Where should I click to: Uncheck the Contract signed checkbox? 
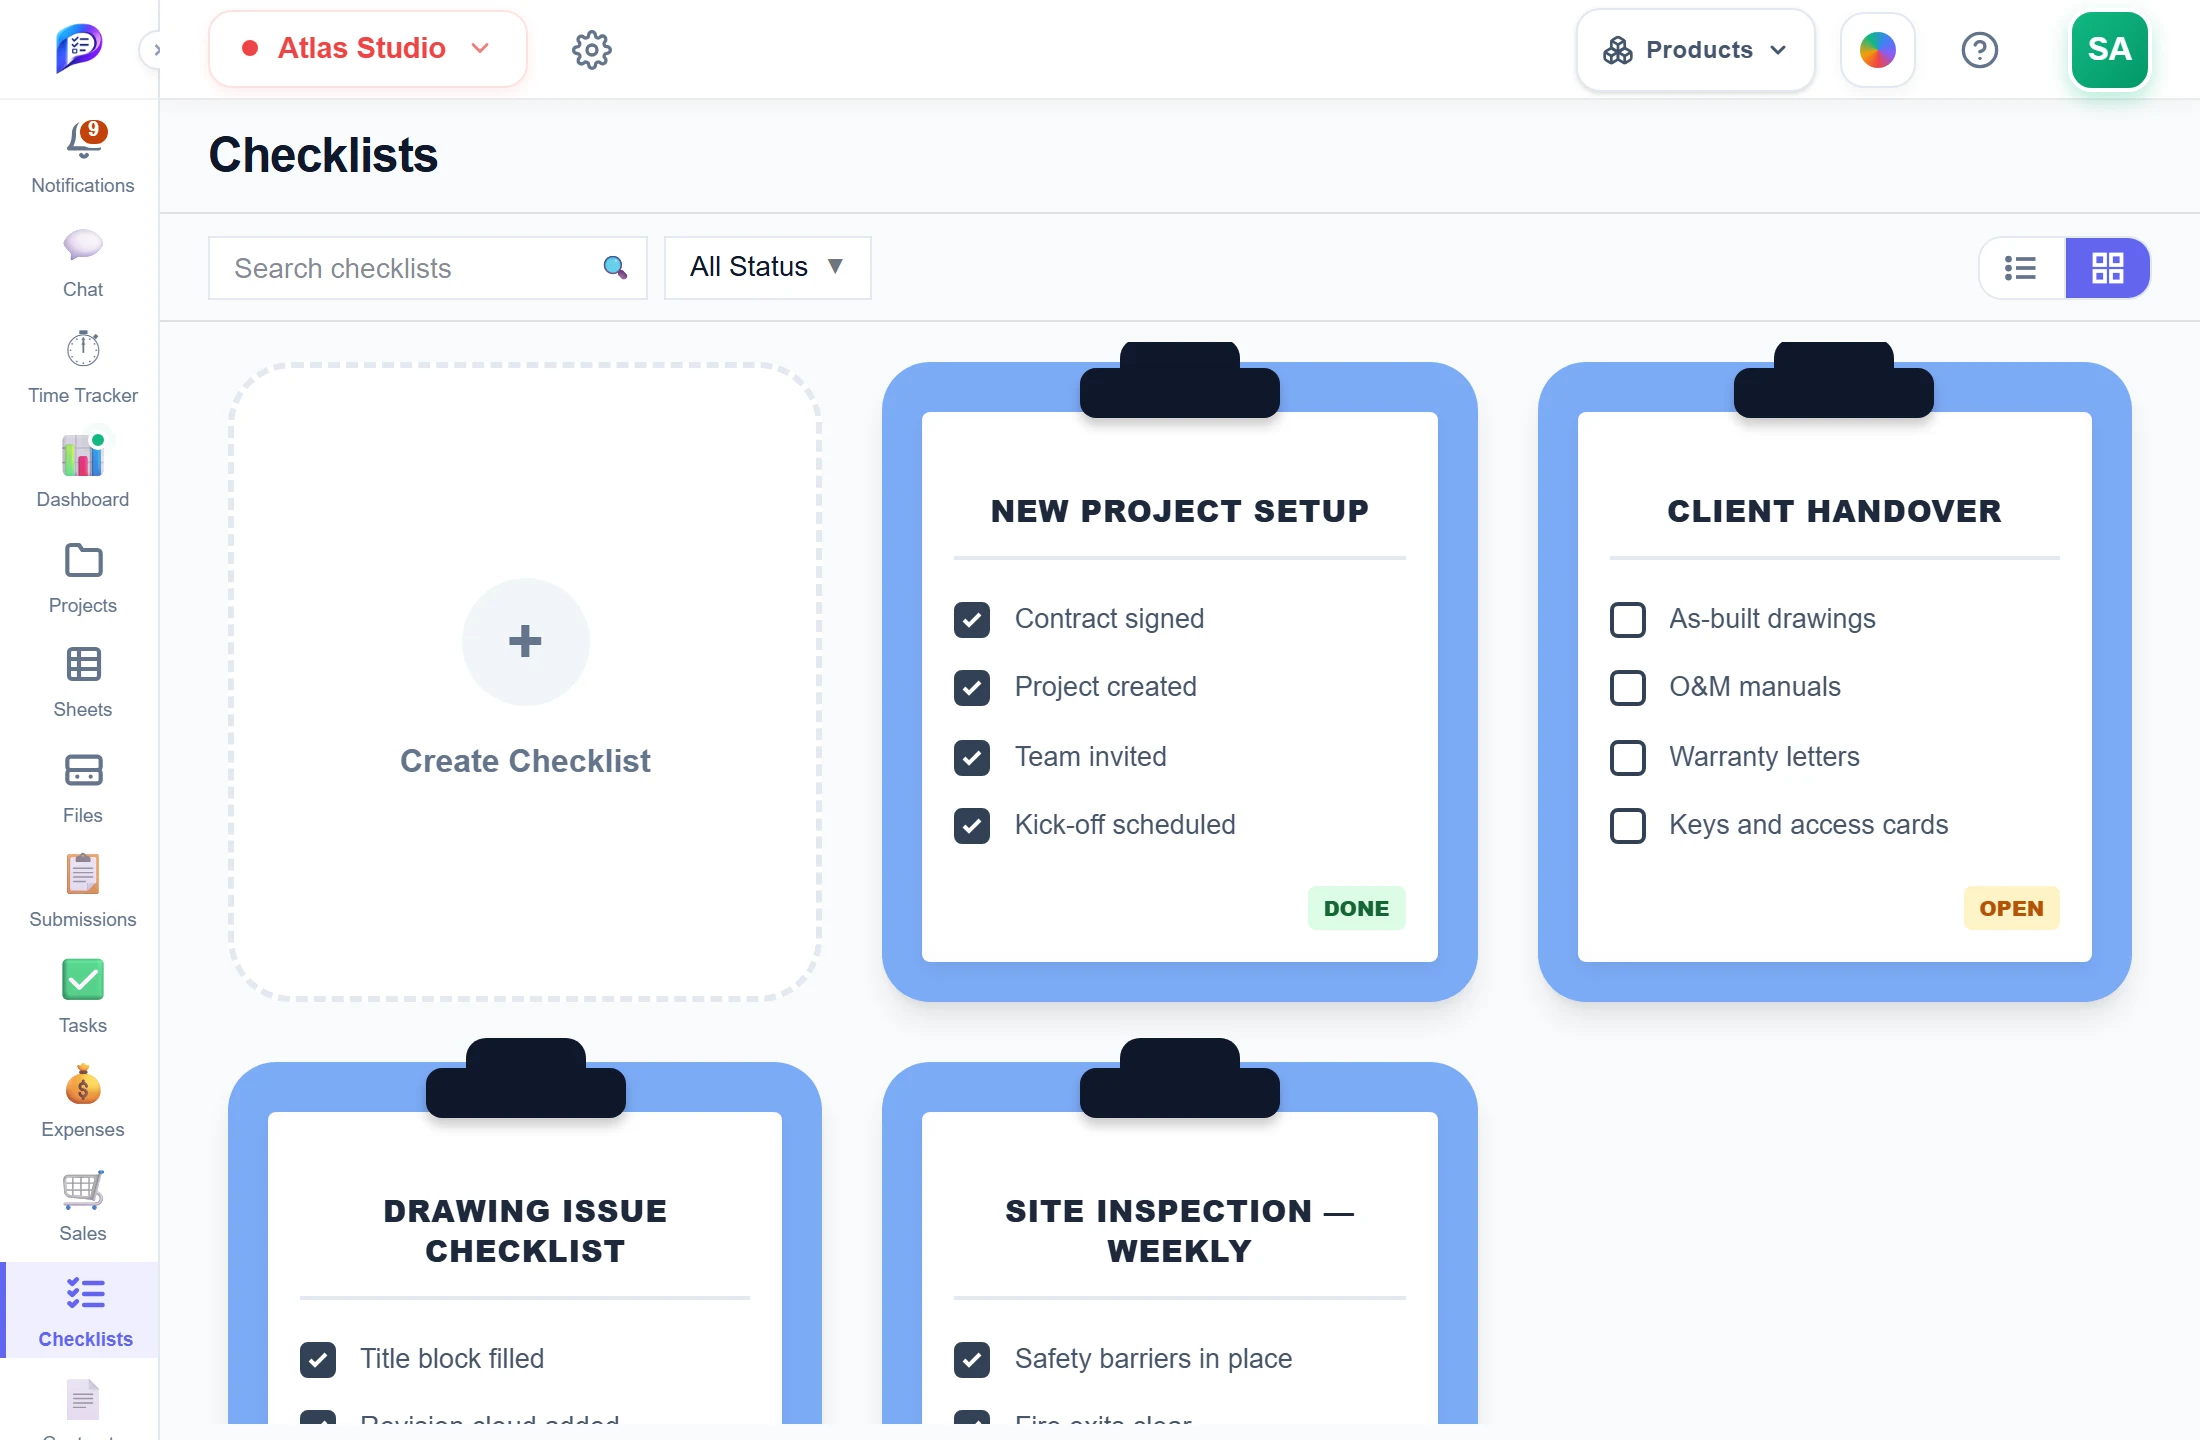[x=972, y=620]
